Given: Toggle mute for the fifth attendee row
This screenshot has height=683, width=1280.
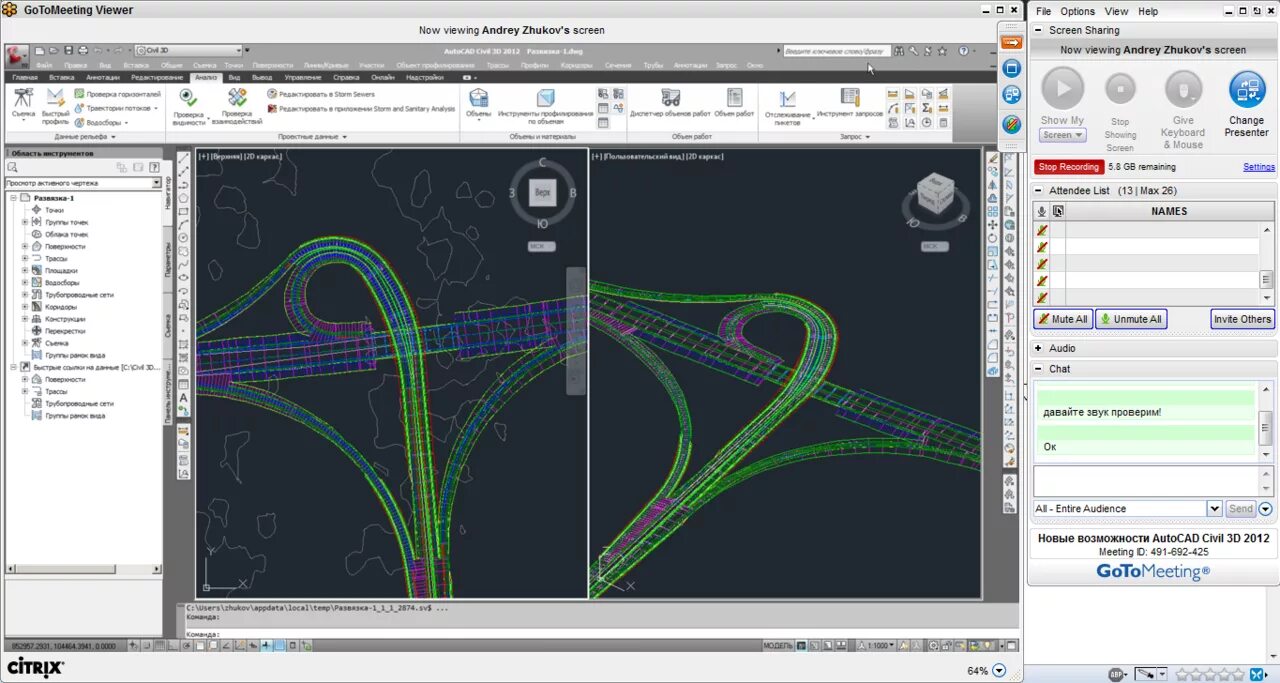Looking at the screenshot, I should coord(1042,298).
